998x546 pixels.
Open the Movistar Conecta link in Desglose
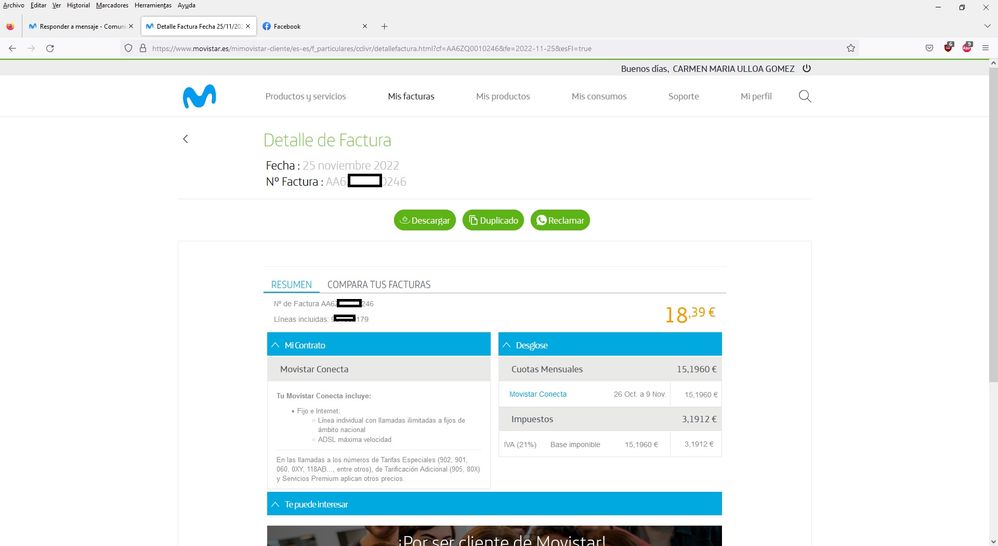click(x=538, y=395)
